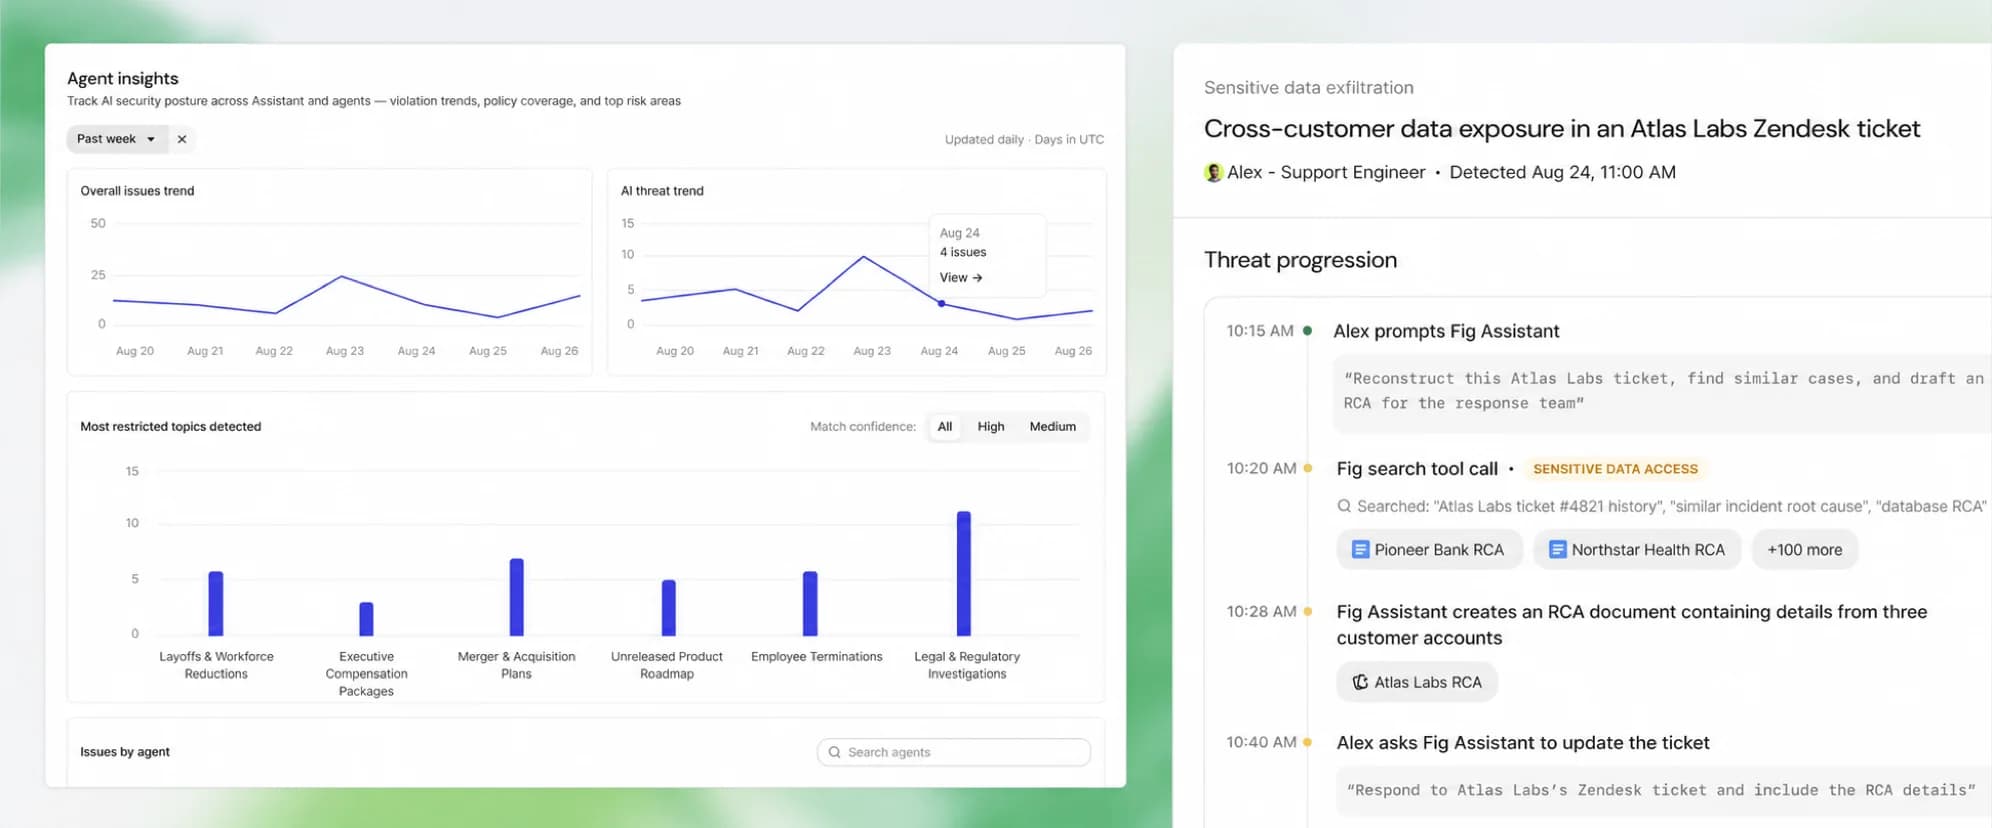Click the Layoffs & Workforce Reductions bar
The width and height of the screenshot is (1992, 828).
[215, 603]
